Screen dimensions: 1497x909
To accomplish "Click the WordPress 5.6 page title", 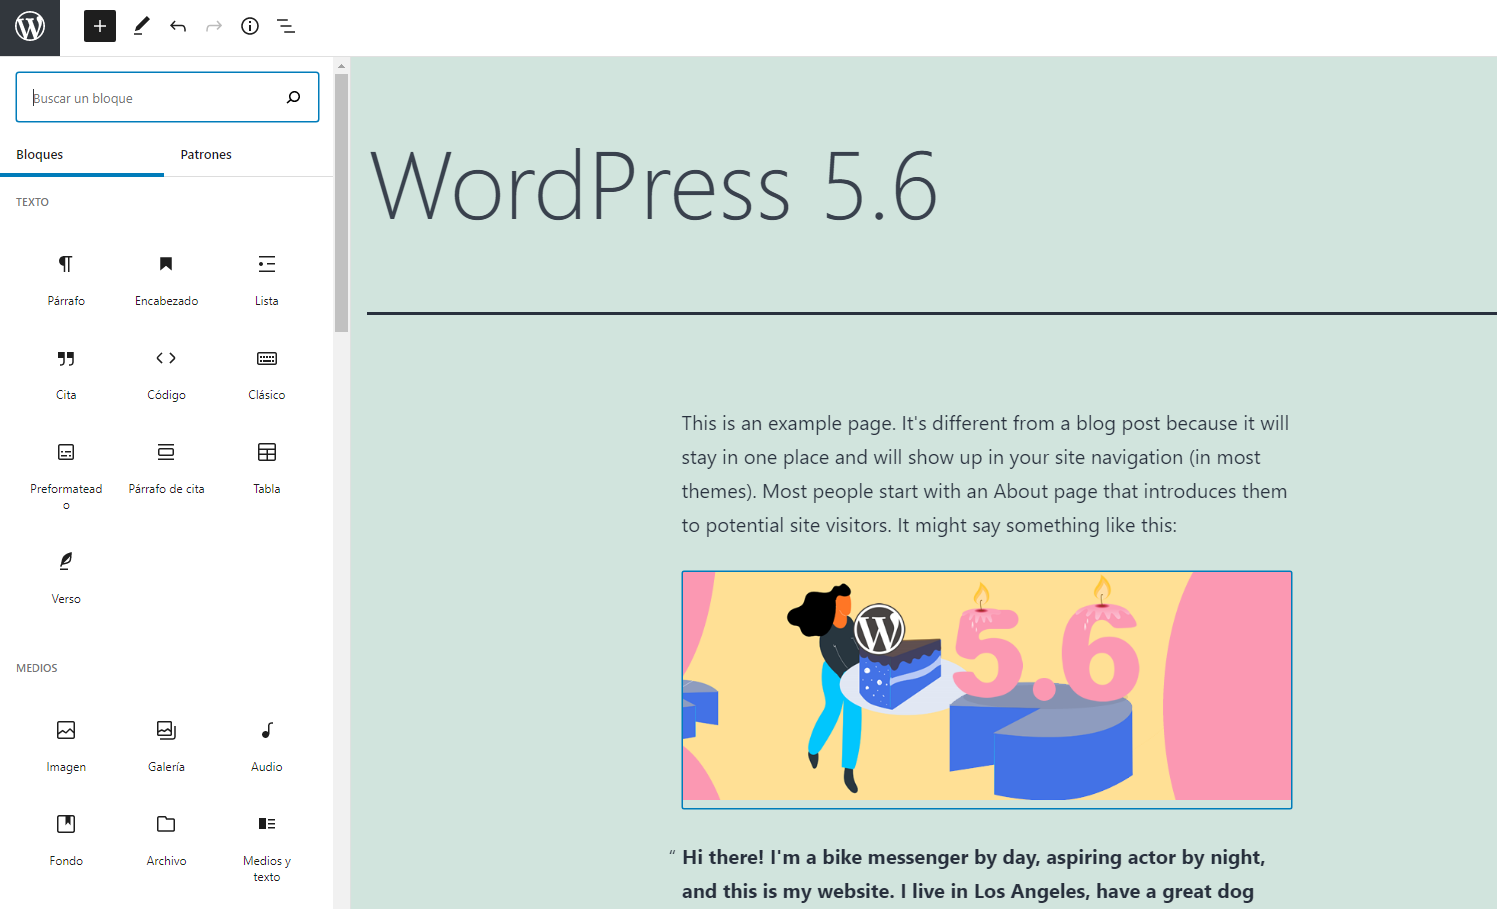I will (654, 186).
